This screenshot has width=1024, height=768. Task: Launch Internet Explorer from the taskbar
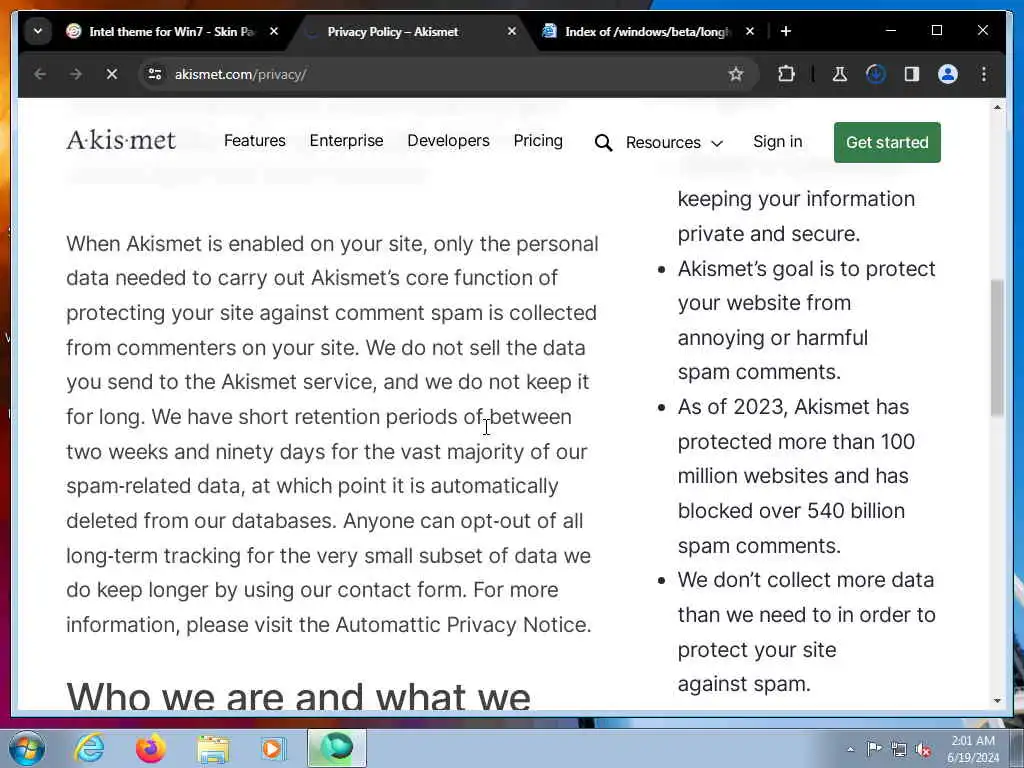coord(89,748)
